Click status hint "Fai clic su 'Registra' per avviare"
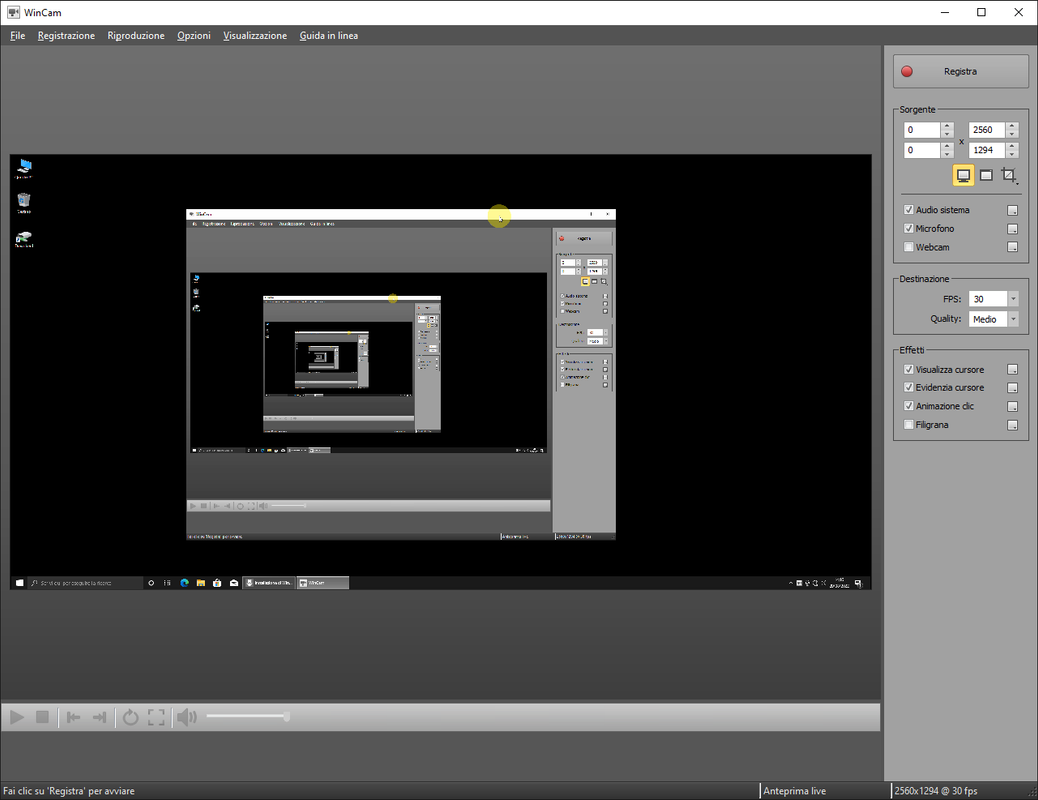The height and width of the screenshot is (800, 1038). (x=69, y=791)
